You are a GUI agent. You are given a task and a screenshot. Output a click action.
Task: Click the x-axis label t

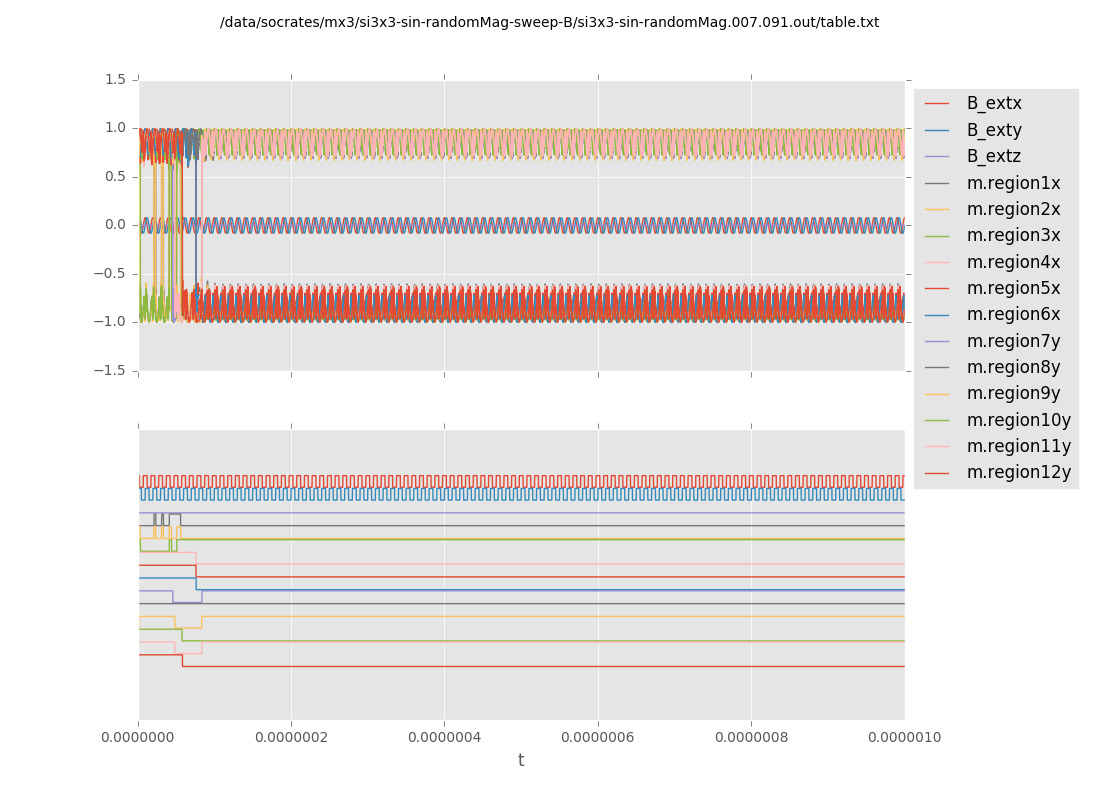521,761
